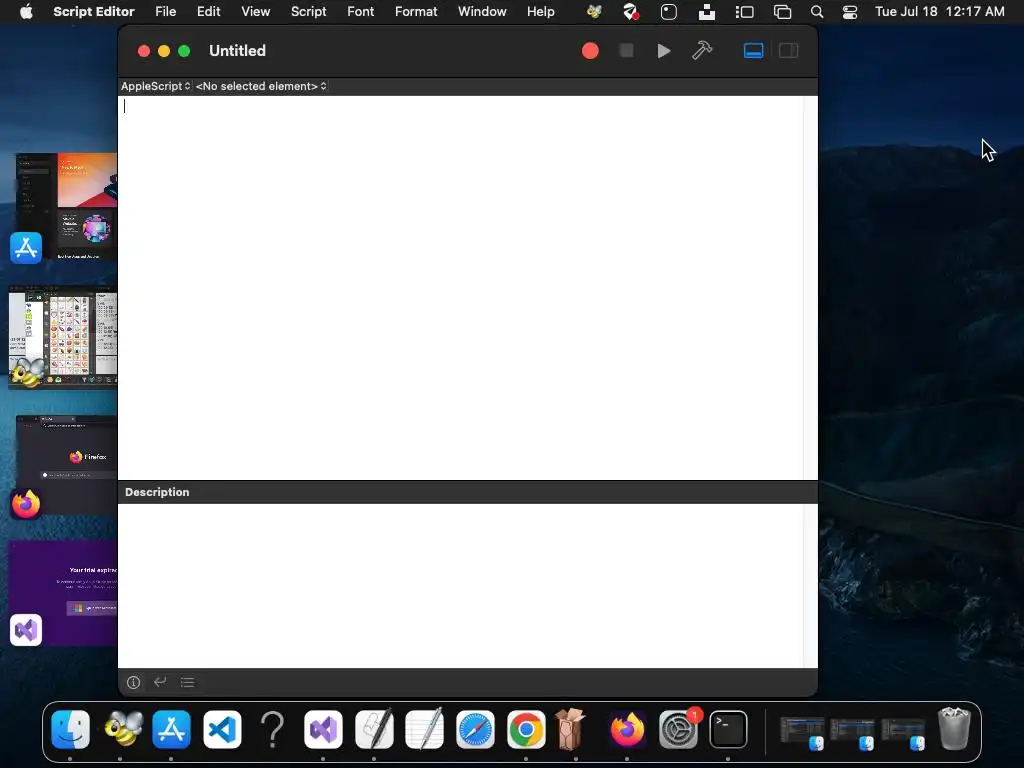Open the File menu
The height and width of the screenshot is (768, 1024).
point(165,12)
